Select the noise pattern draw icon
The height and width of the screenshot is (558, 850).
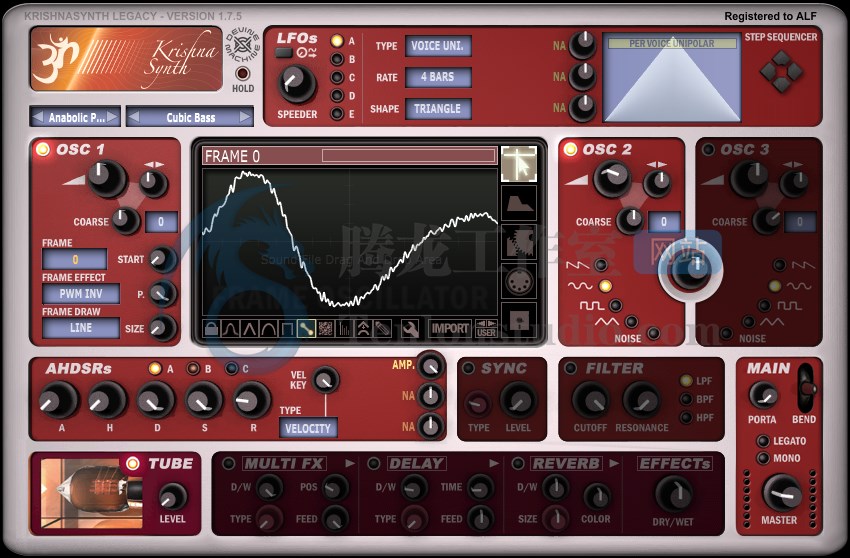coord(325,329)
